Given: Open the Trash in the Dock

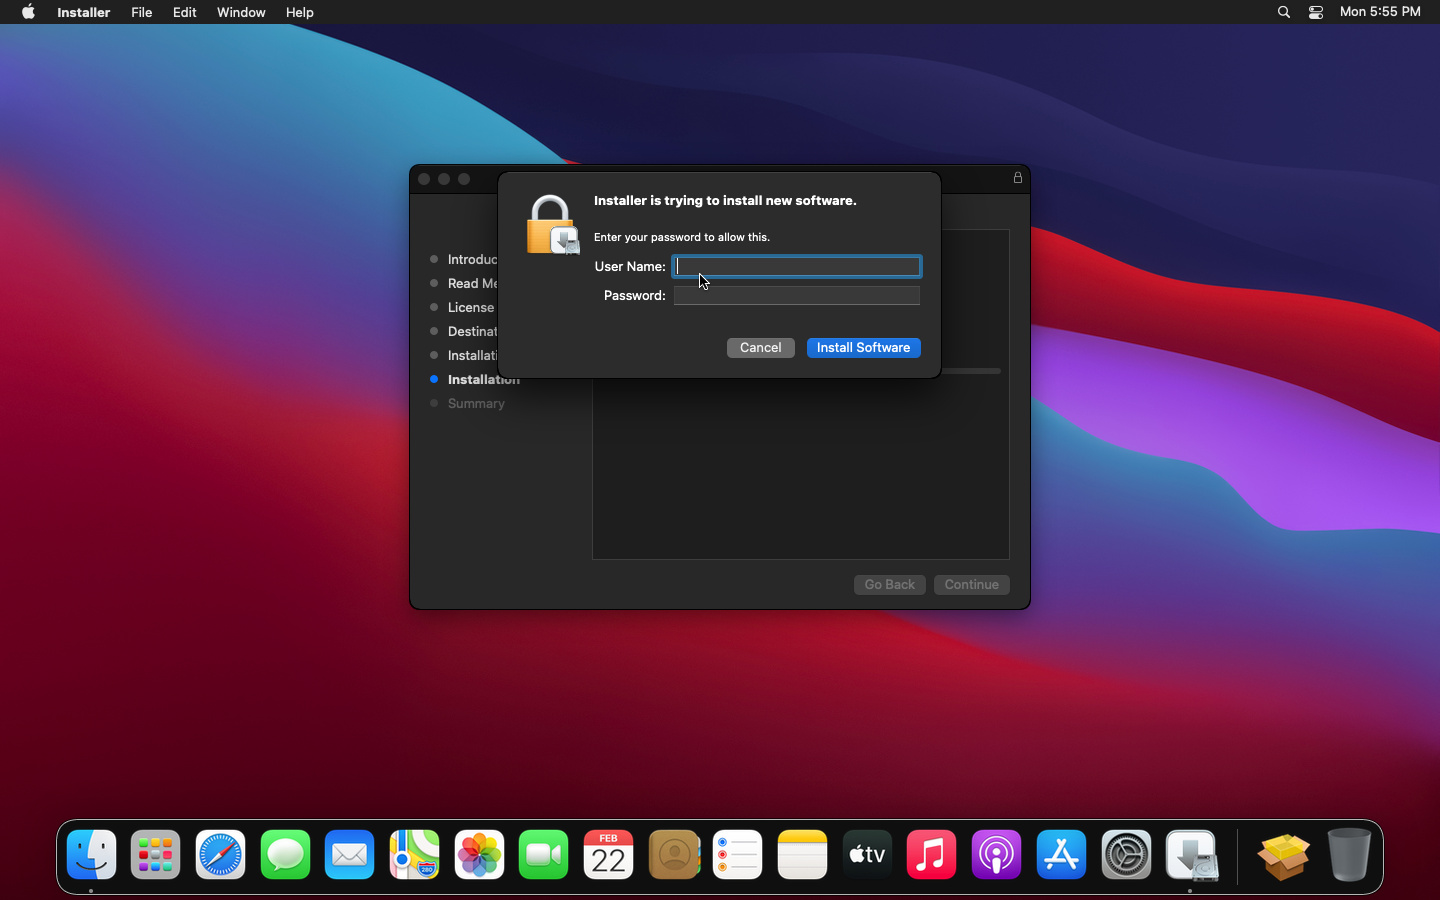Looking at the screenshot, I should [1348, 855].
